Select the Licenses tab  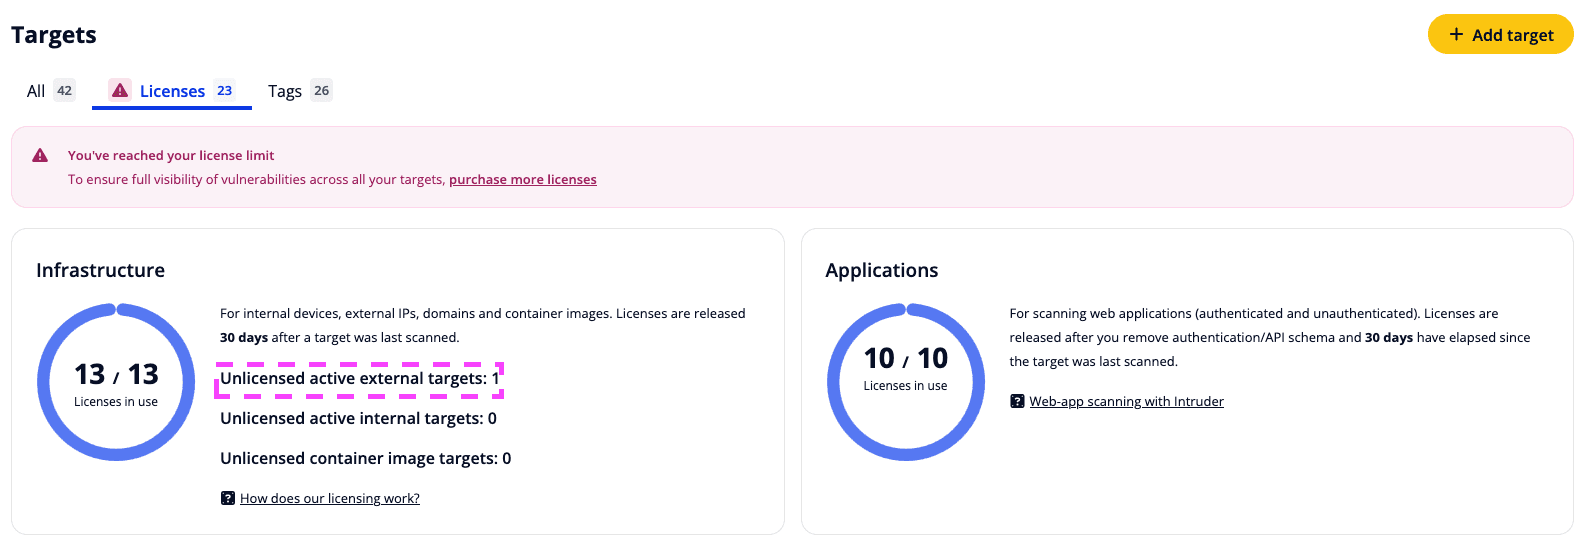[x=172, y=91]
